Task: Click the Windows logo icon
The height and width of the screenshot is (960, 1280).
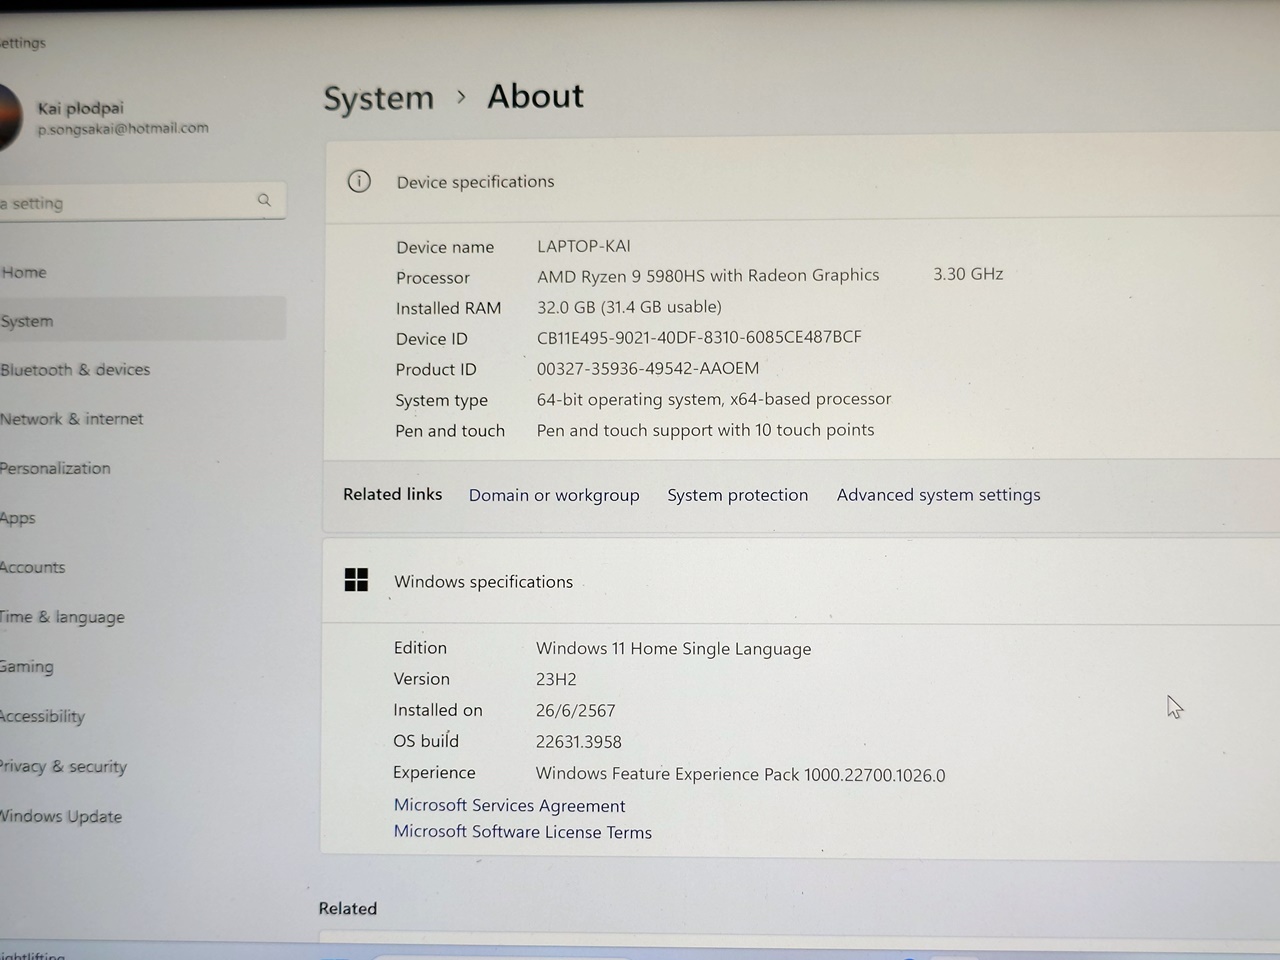Action: (x=356, y=580)
